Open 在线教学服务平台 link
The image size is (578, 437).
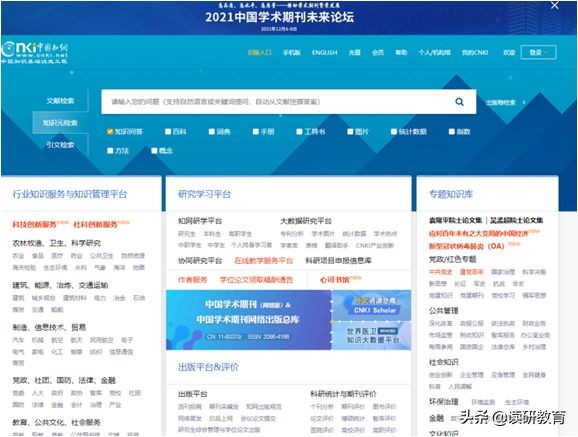(264, 261)
